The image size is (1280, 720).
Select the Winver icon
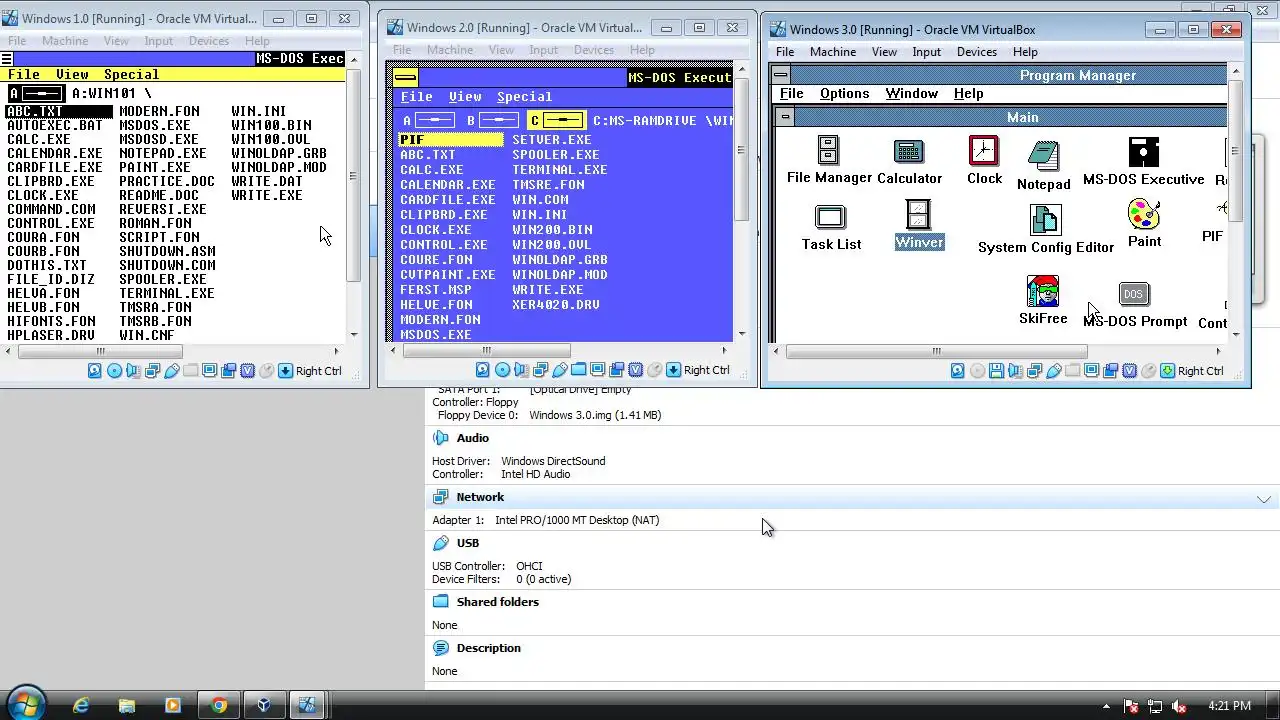[x=919, y=224]
